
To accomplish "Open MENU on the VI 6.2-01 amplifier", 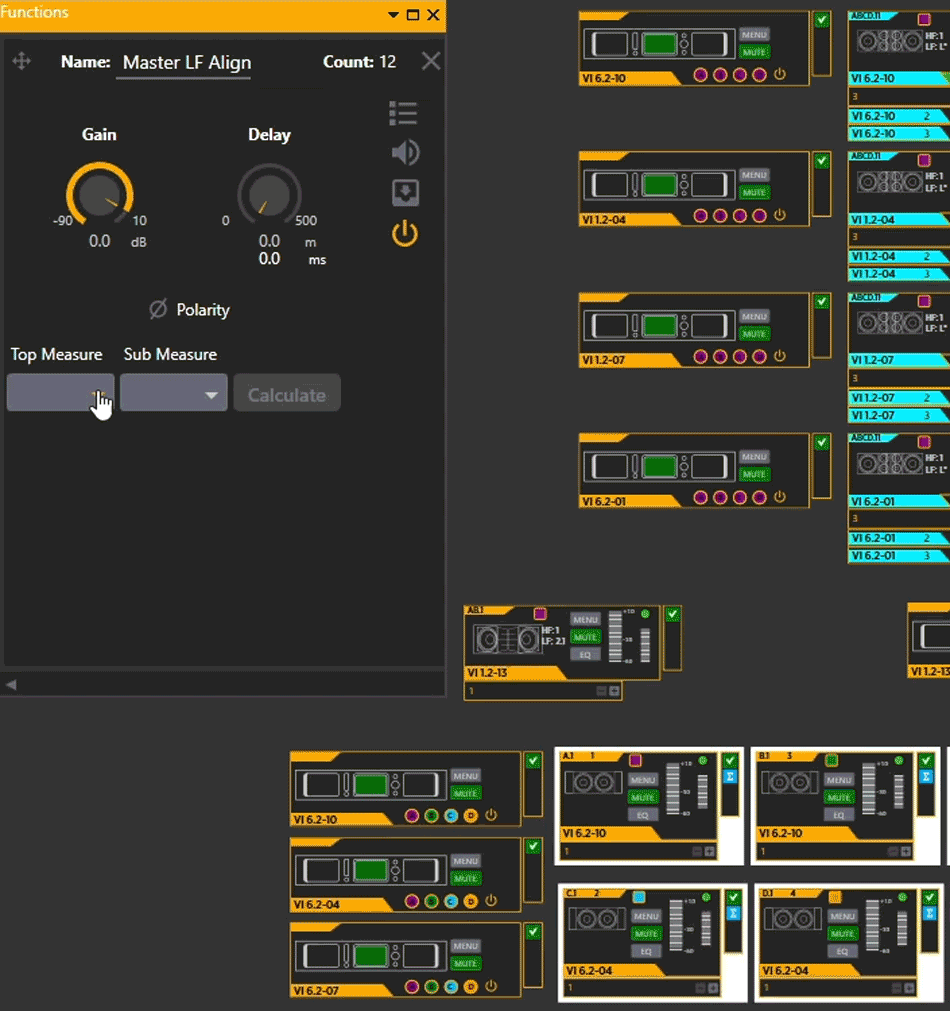I will coord(754,457).
